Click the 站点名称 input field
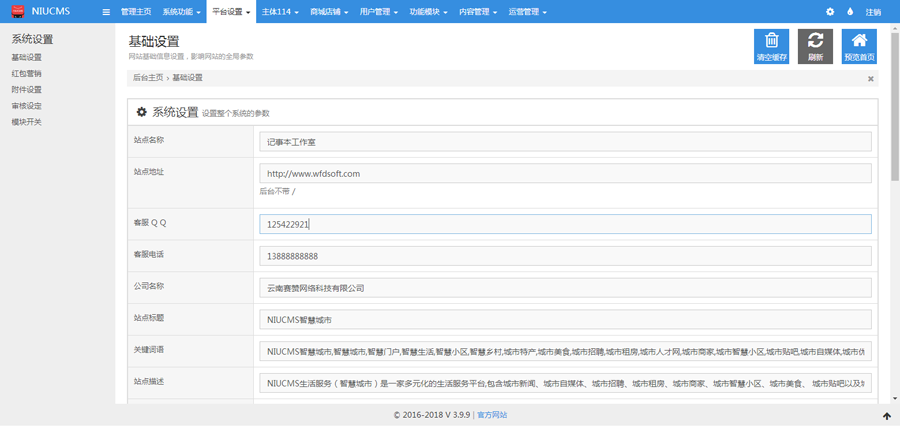The height and width of the screenshot is (428, 900). coord(565,142)
